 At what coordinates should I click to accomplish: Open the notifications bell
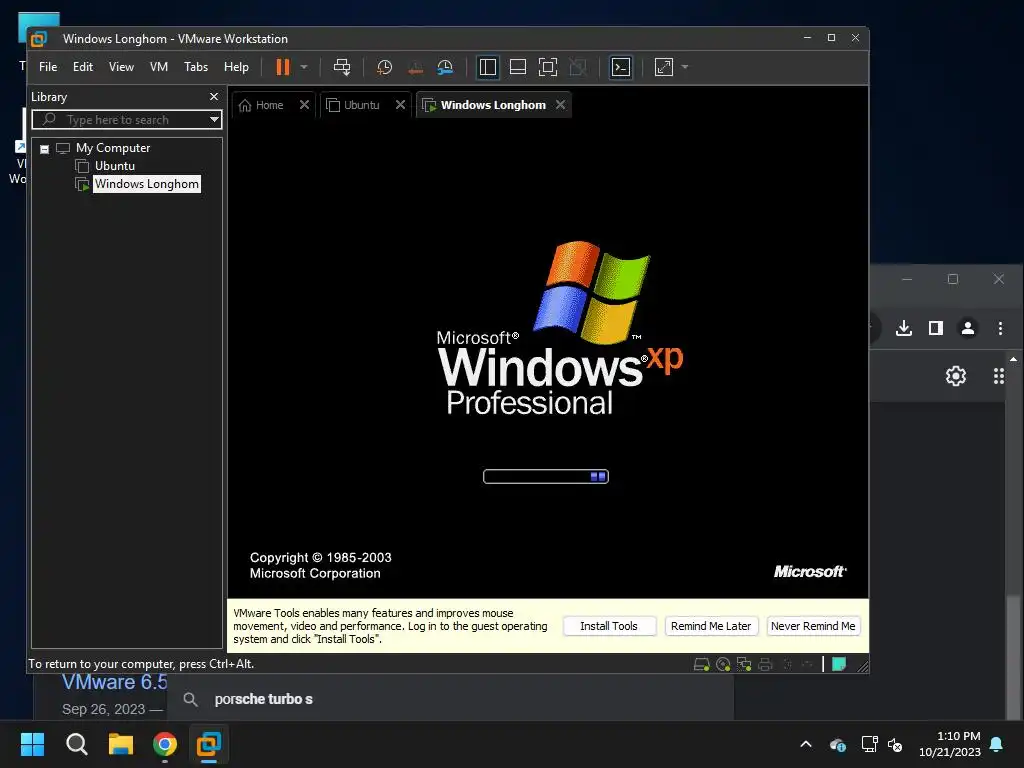[997, 744]
